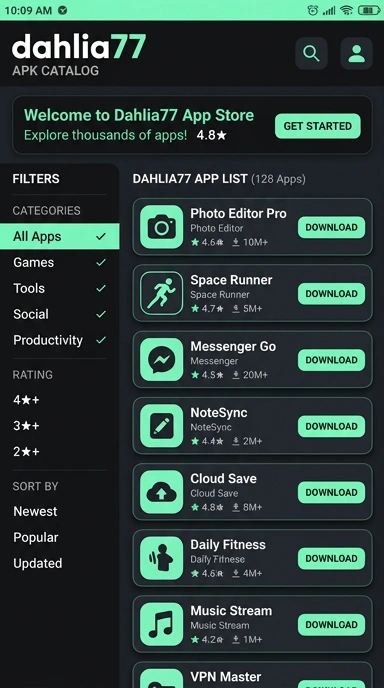This screenshot has height=688, width=384.
Task: Click the 128 Apps count label
Action: click(x=278, y=179)
